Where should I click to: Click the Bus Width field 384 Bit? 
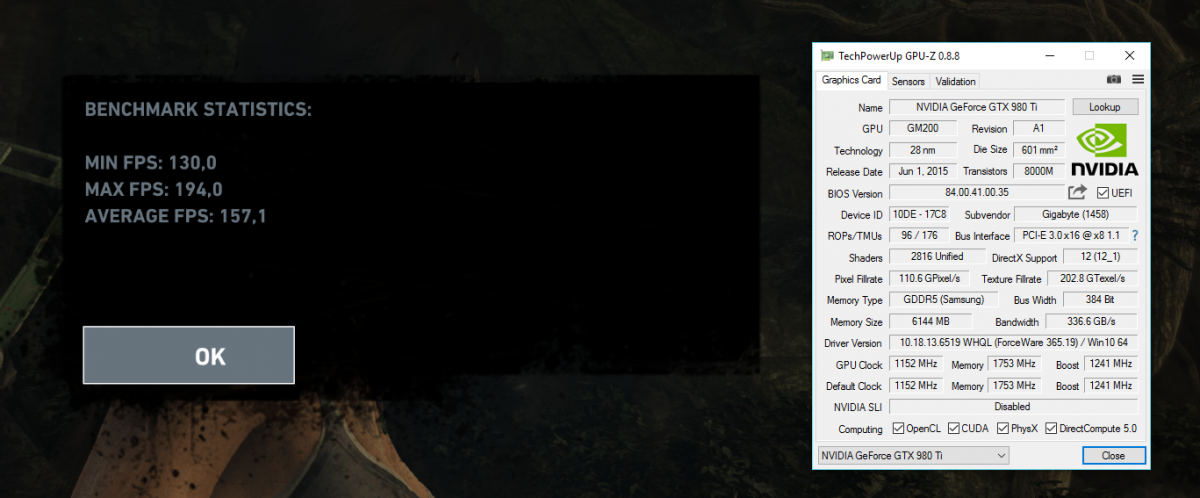[1100, 300]
